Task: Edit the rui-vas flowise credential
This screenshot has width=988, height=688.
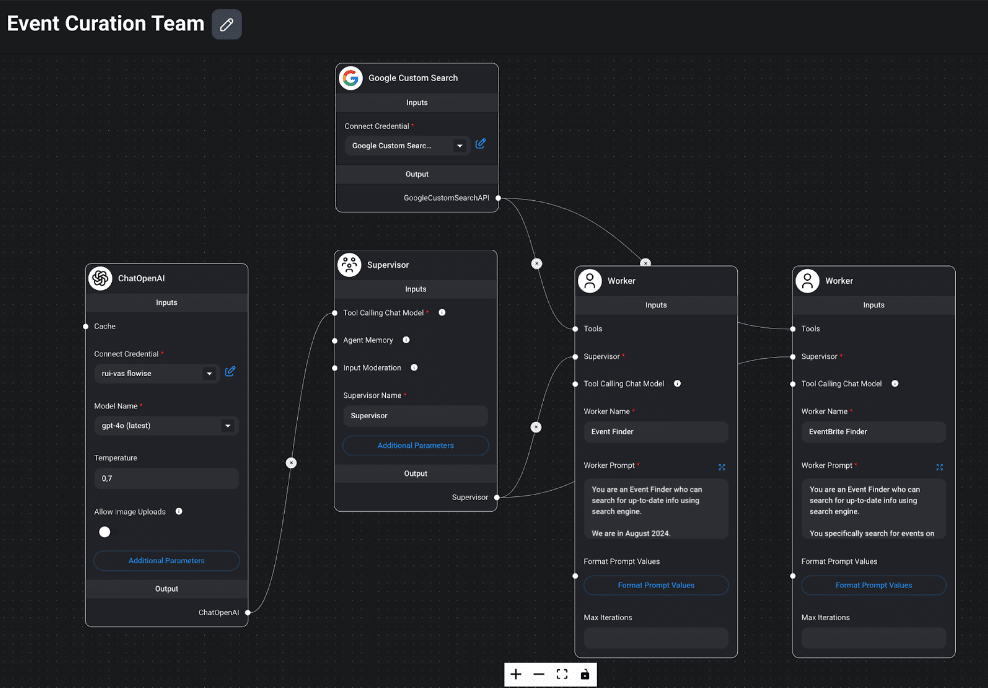Action: [230, 372]
